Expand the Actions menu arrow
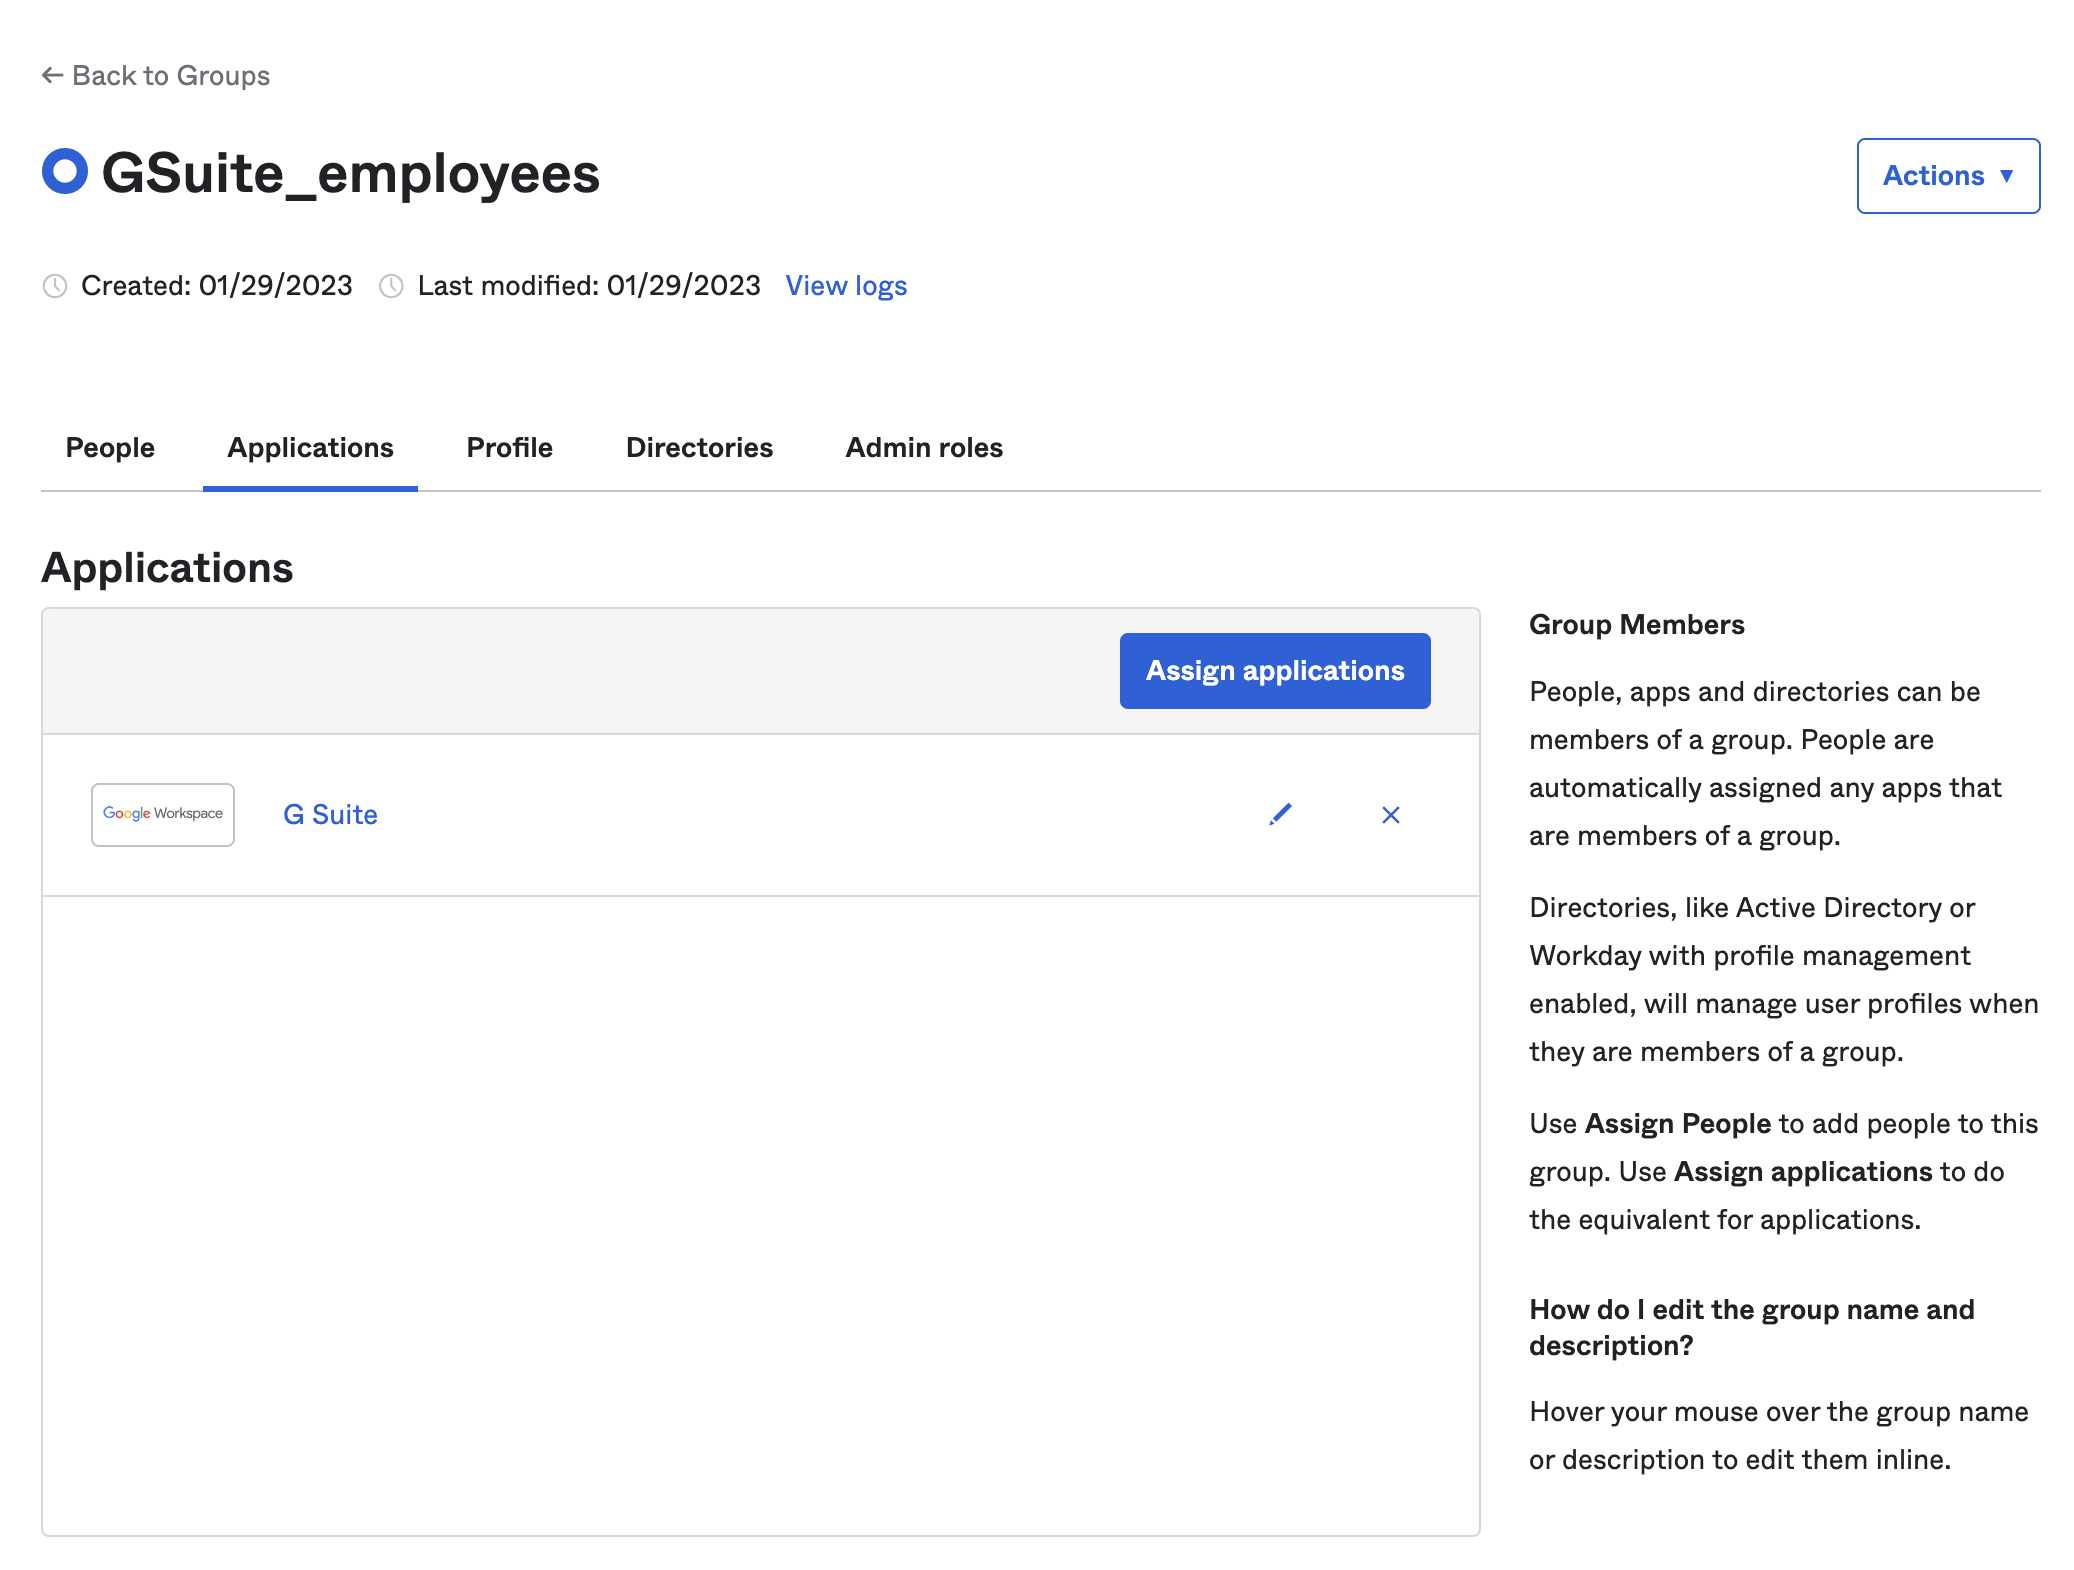Screen dimensions: 2074x1570 click(2008, 176)
